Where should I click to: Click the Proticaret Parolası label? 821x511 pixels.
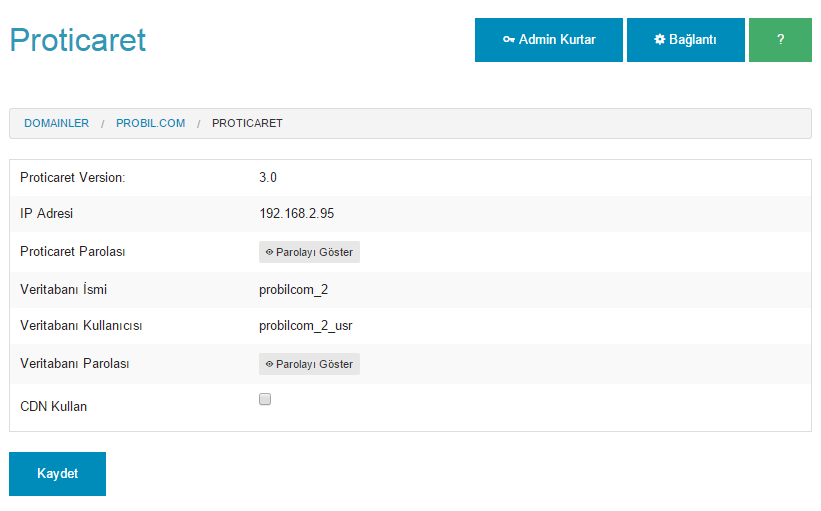pyautogui.click(x=73, y=251)
